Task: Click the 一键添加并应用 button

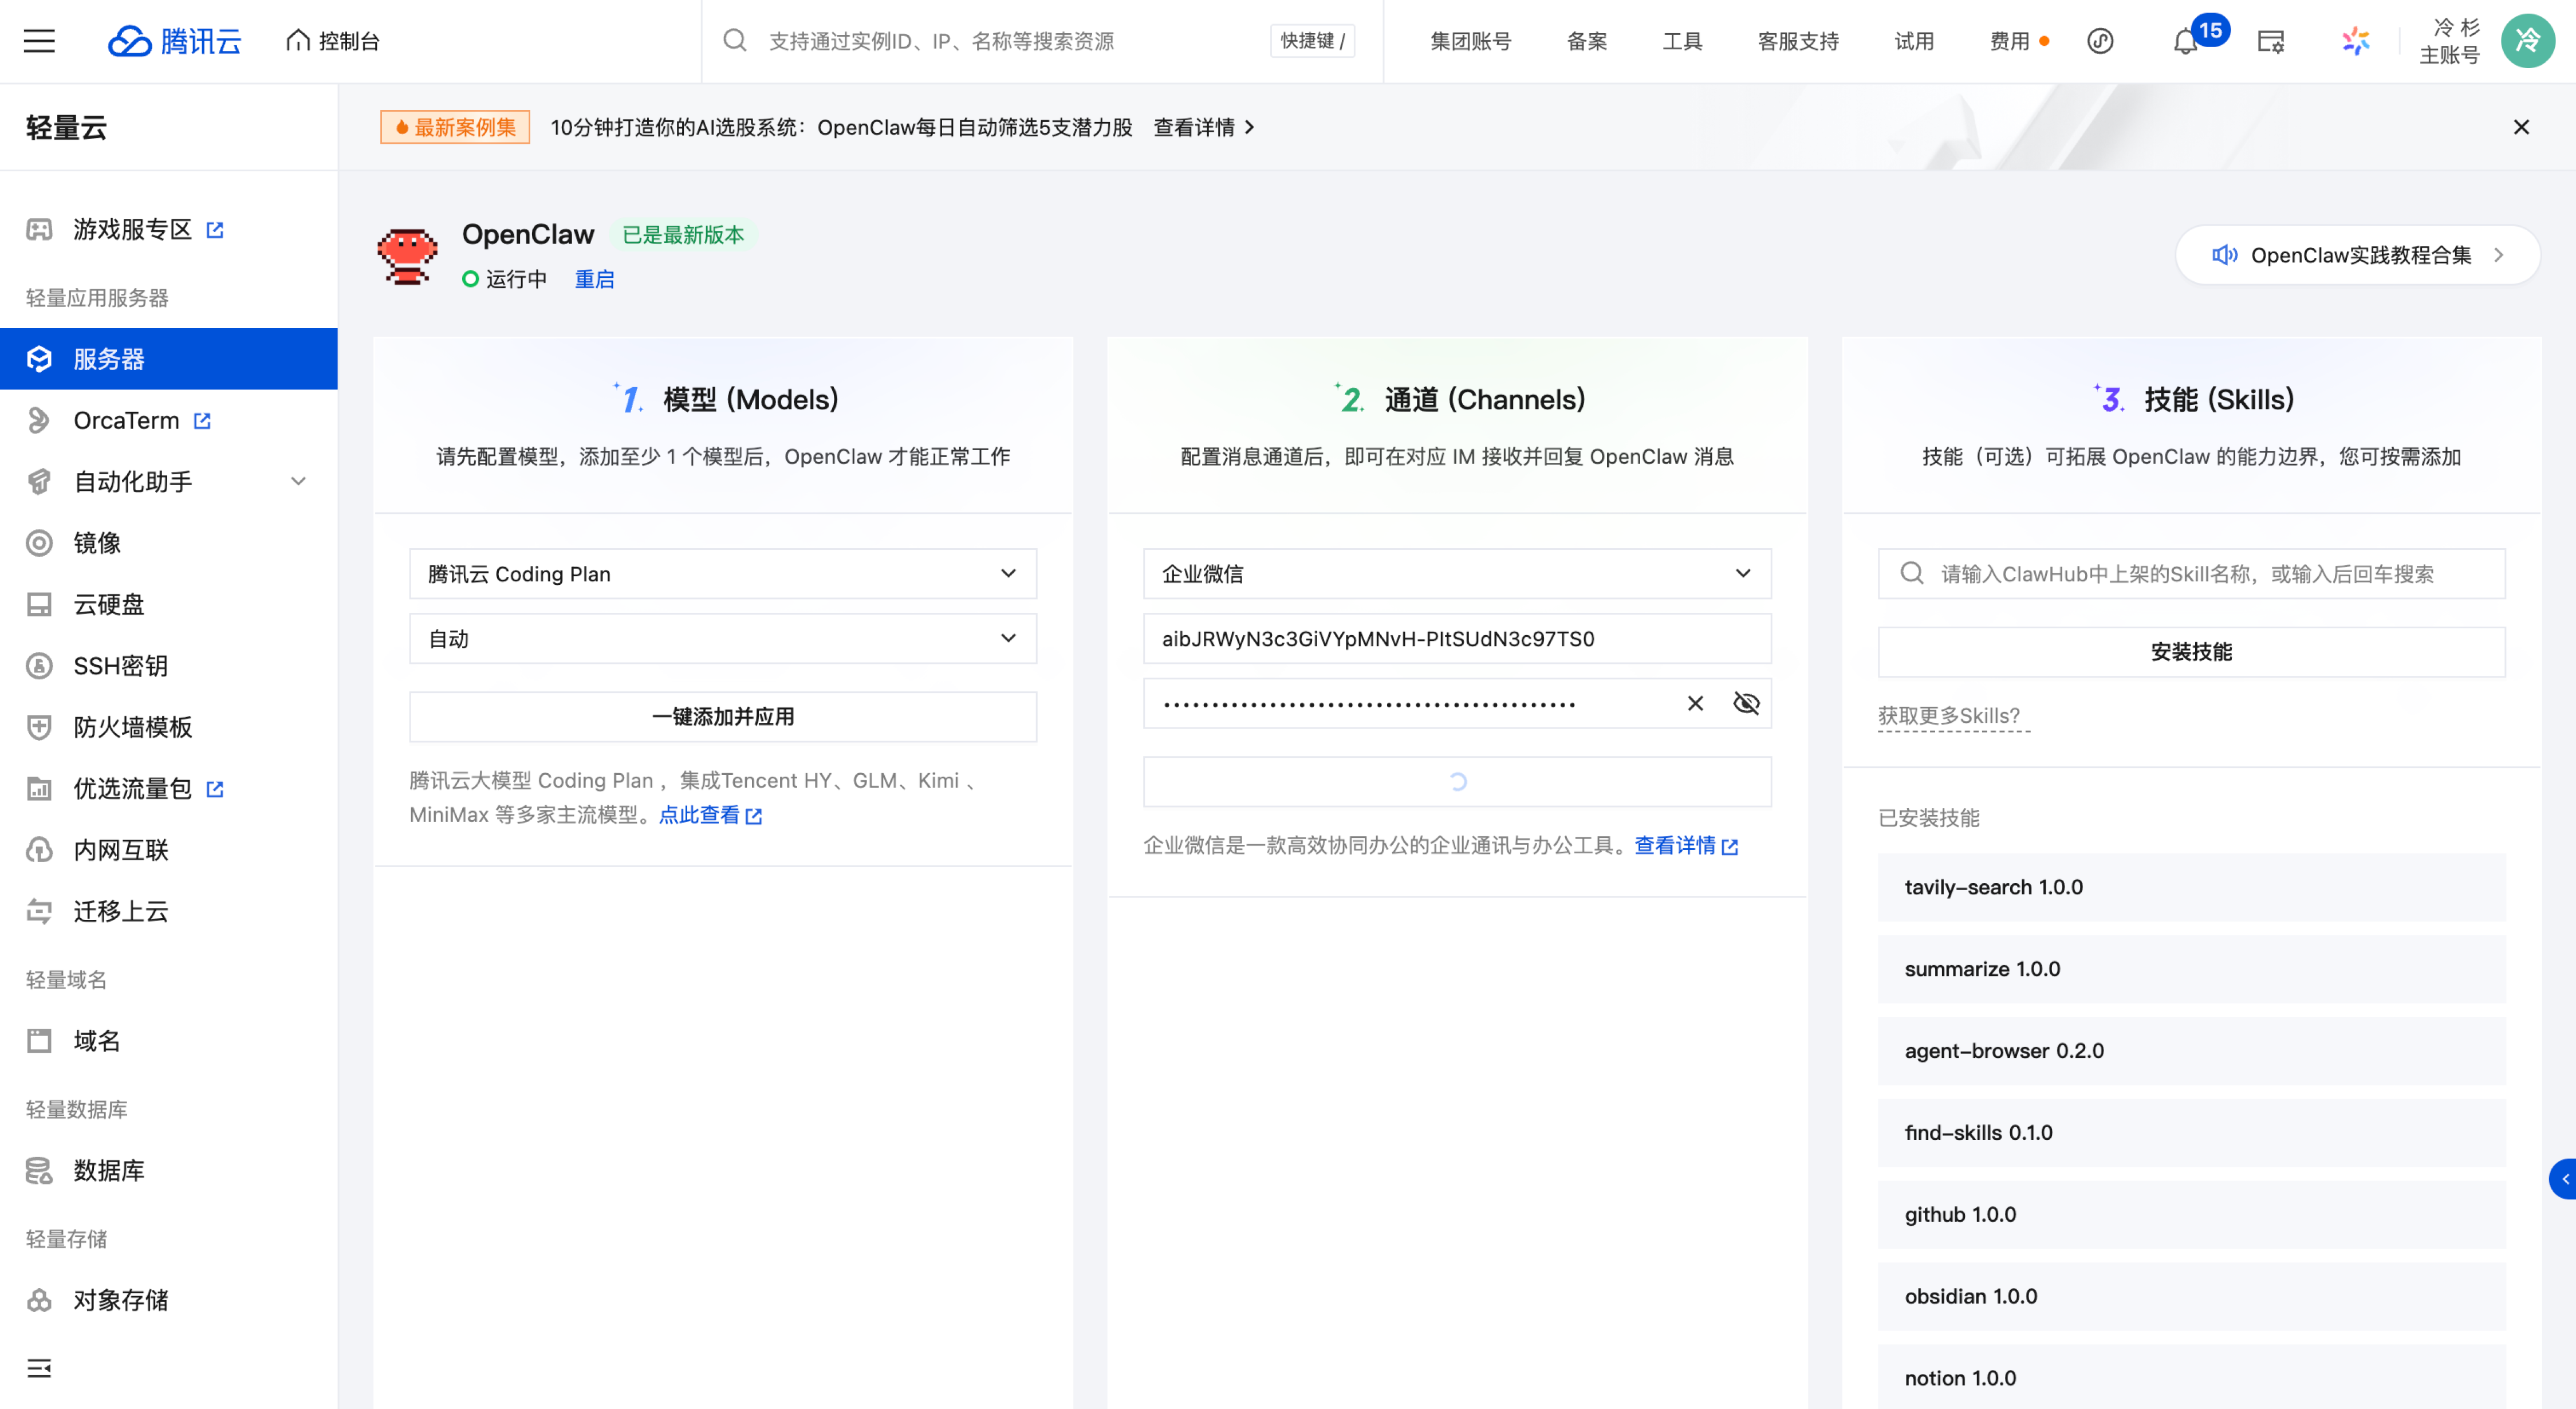Action: point(722,716)
